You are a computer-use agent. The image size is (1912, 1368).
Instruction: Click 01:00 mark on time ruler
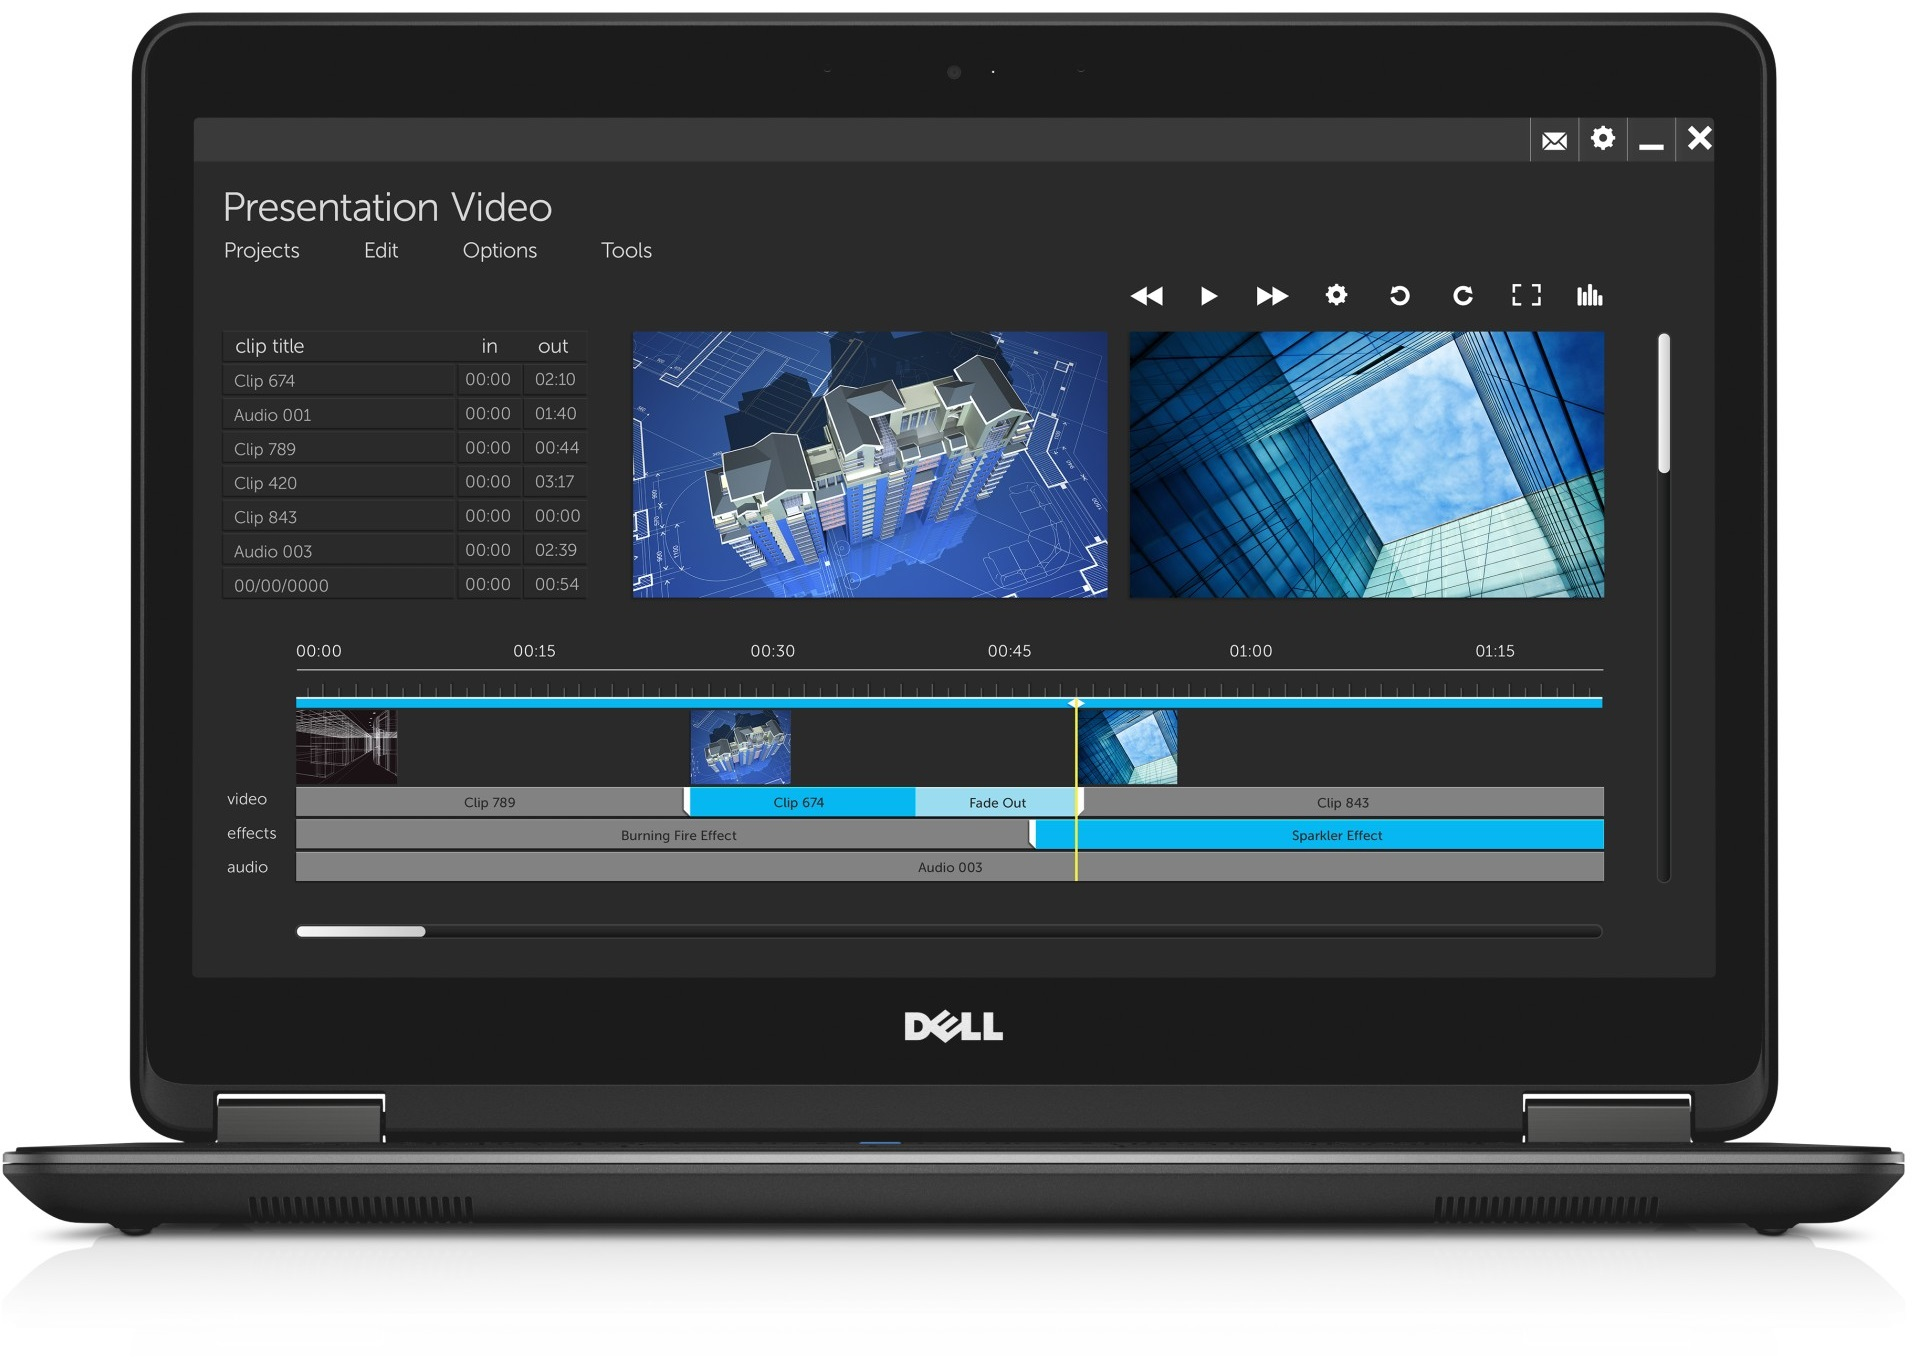tap(1251, 651)
